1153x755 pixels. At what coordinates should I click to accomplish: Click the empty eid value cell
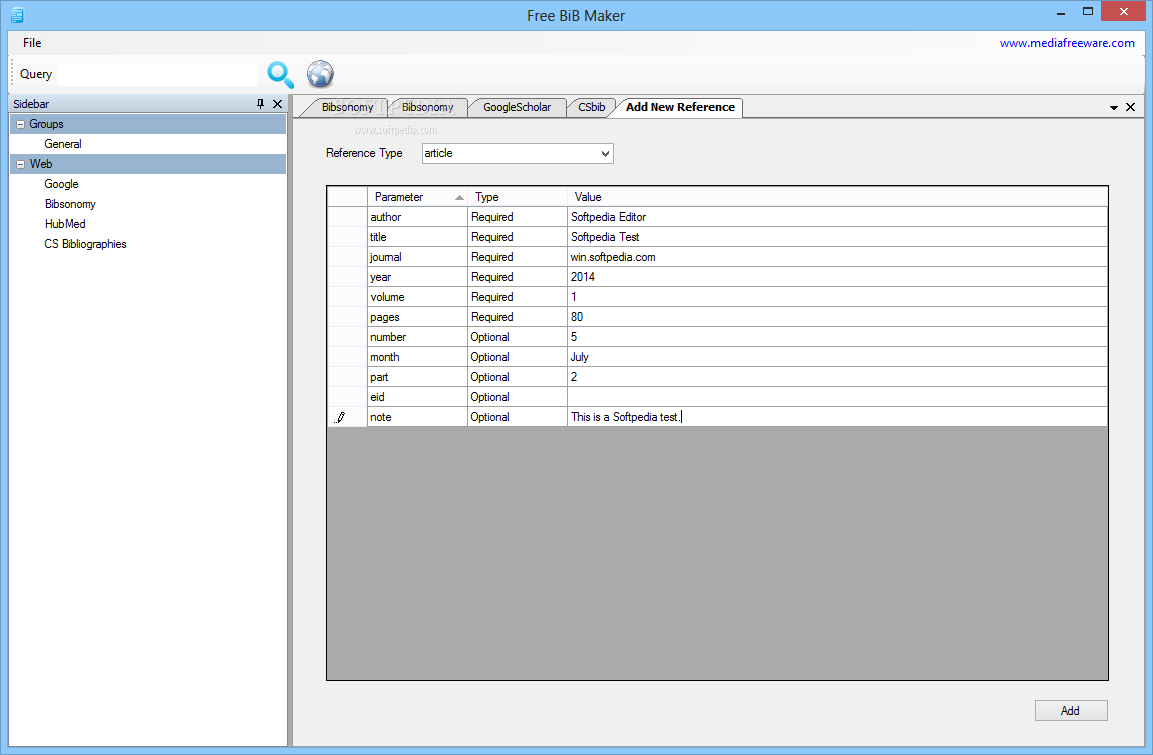(x=838, y=397)
